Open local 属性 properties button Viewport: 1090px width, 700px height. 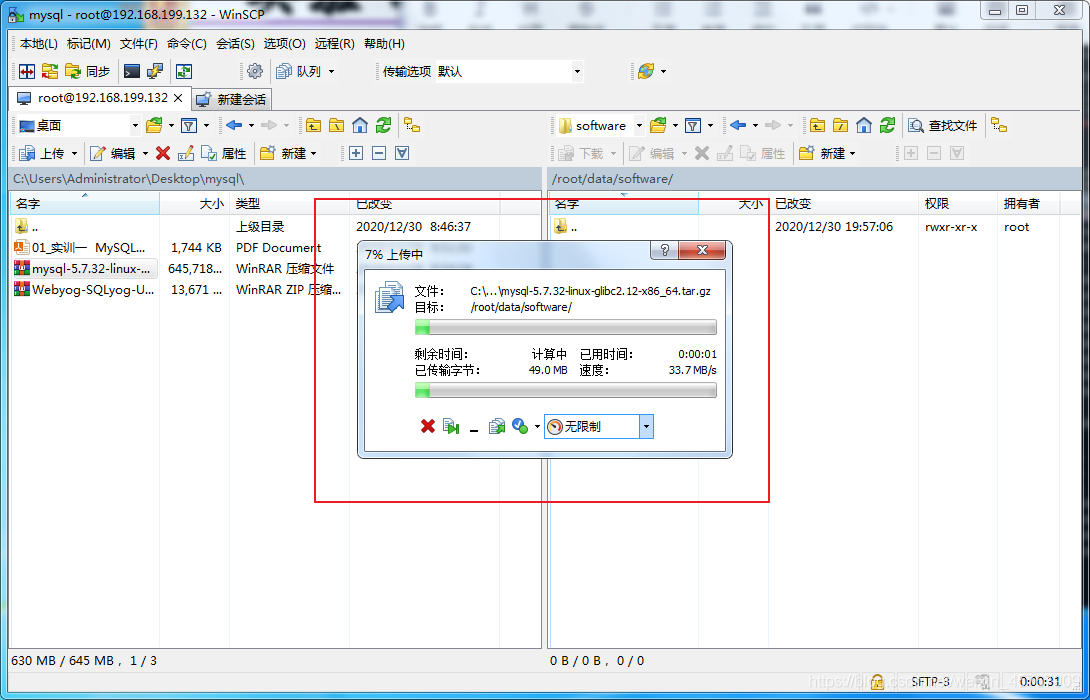pyautogui.click(x=224, y=153)
